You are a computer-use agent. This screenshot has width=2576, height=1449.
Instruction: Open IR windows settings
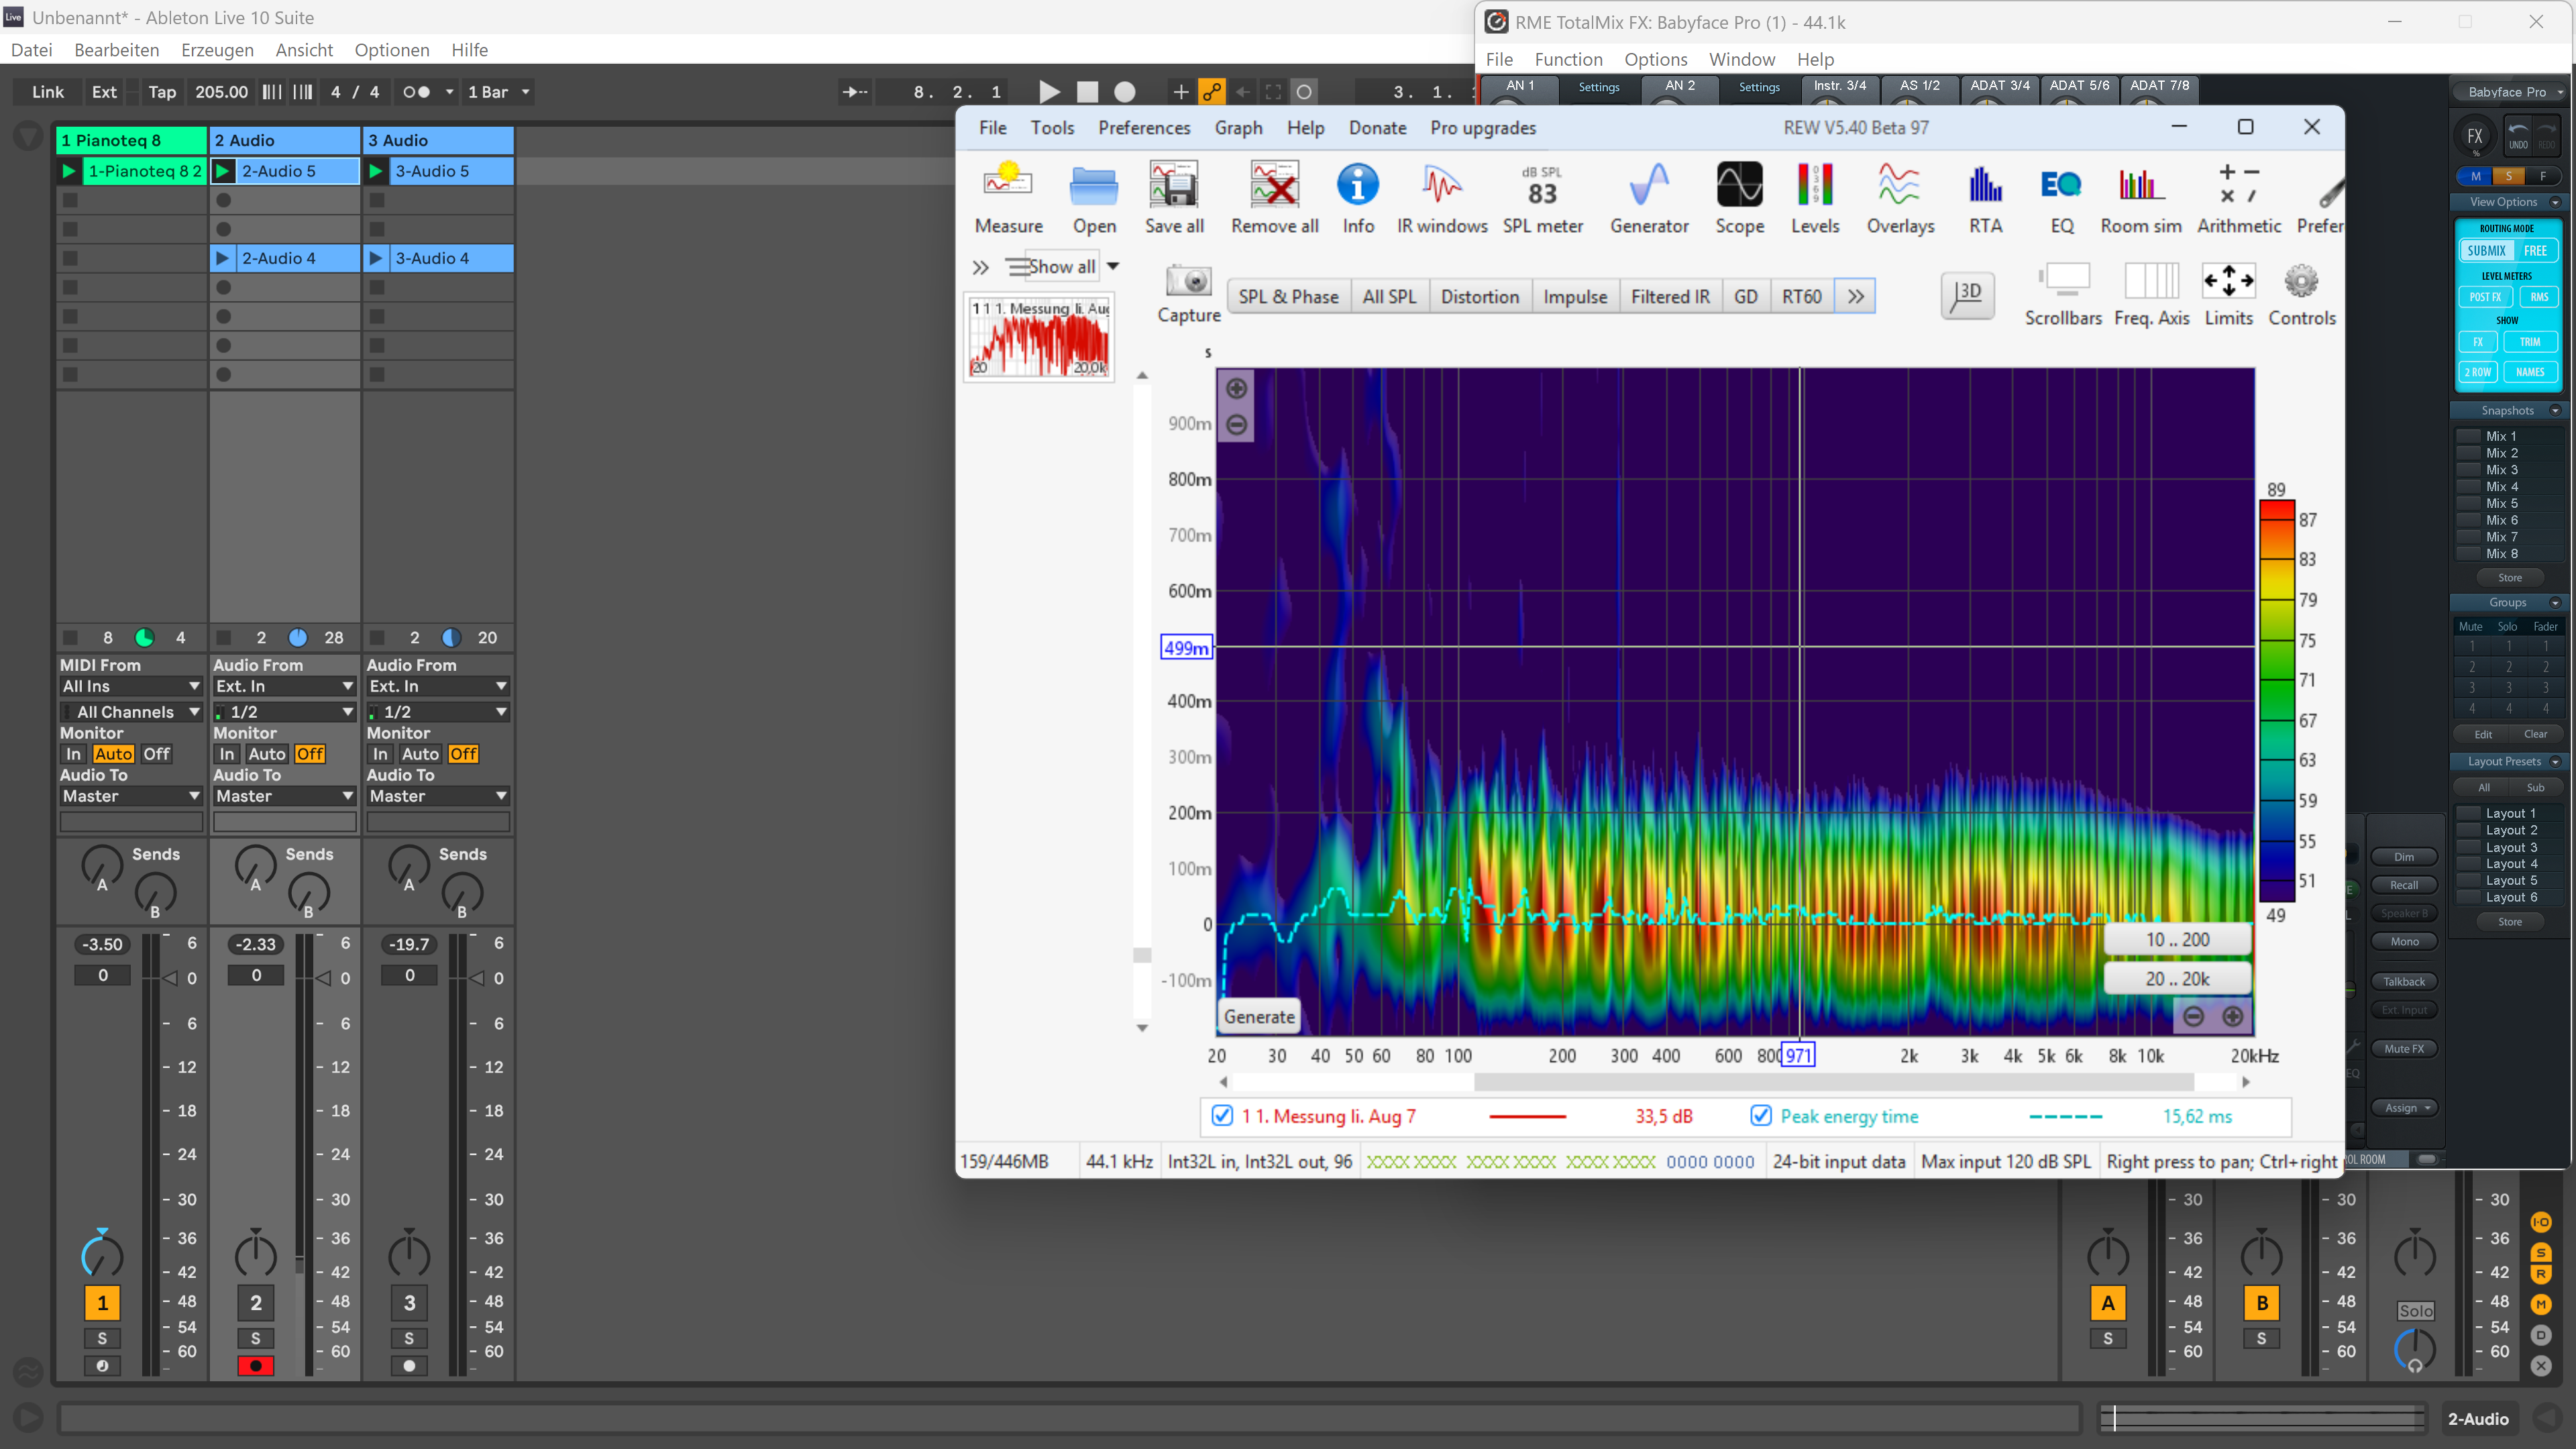1442,198
